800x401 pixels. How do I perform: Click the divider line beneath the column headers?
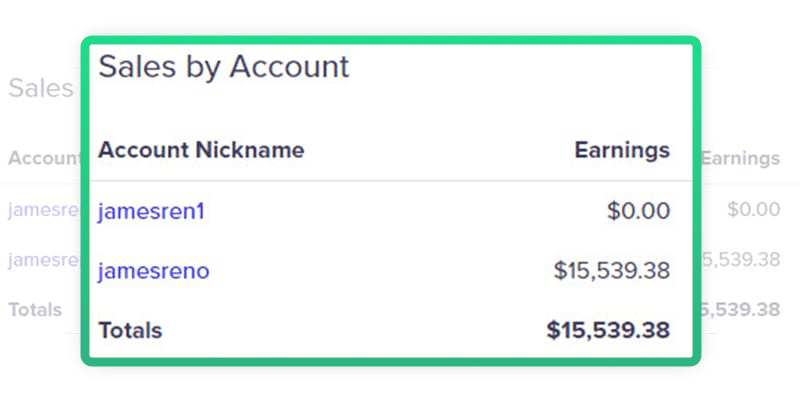click(x=390, y=181)
